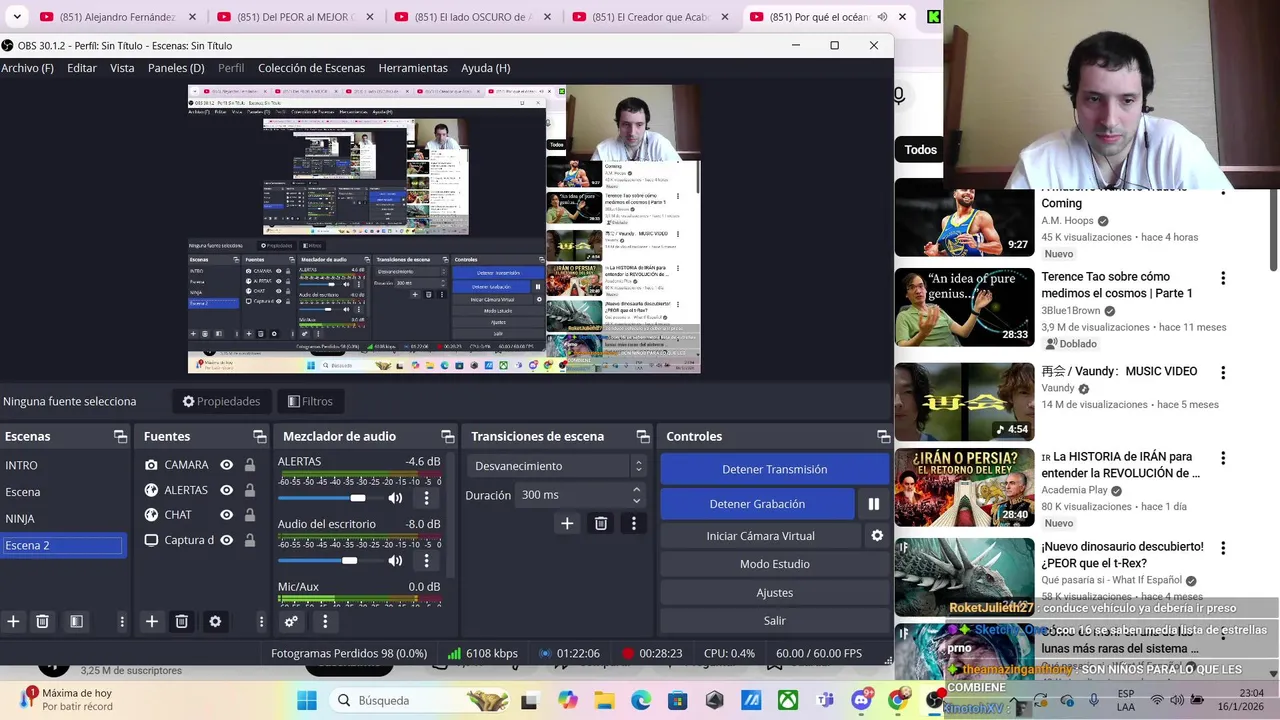Viewport: 1280px width, 720px height.
Task: Undock the Fuentes panel
Action: pyautogui.click(x=260, y=437)
